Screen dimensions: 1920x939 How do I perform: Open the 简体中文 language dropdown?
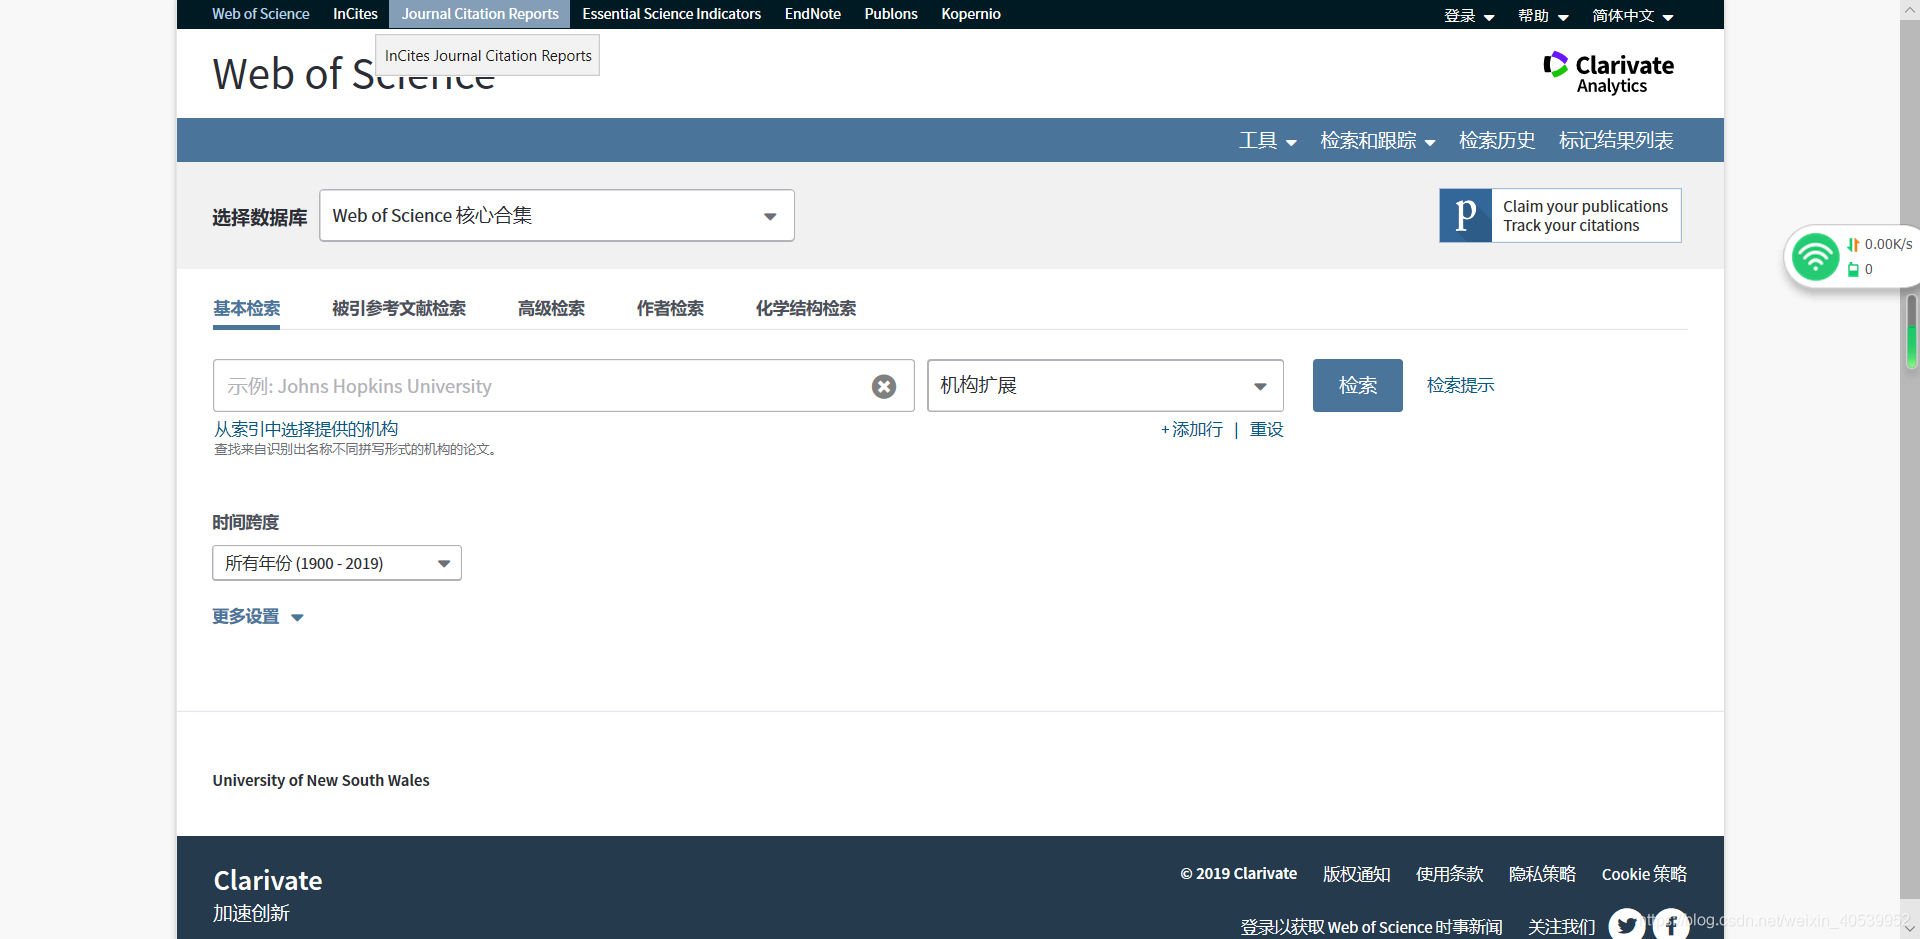click(1632, 16)
